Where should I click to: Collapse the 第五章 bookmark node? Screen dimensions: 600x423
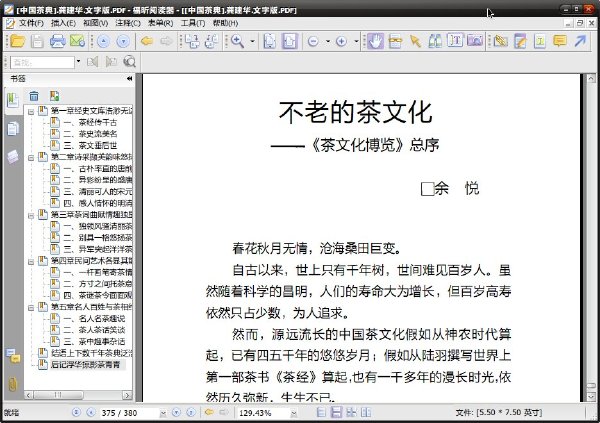click(31, 308)
